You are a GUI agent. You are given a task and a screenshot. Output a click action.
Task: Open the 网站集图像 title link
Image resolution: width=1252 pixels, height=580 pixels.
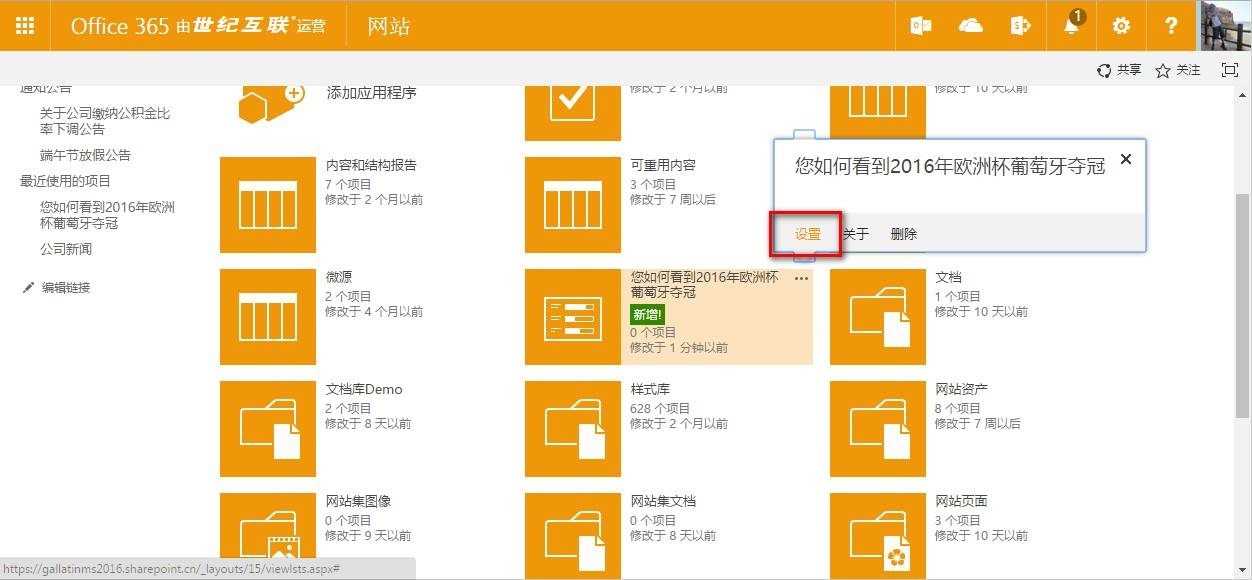[x=358, y=501]
